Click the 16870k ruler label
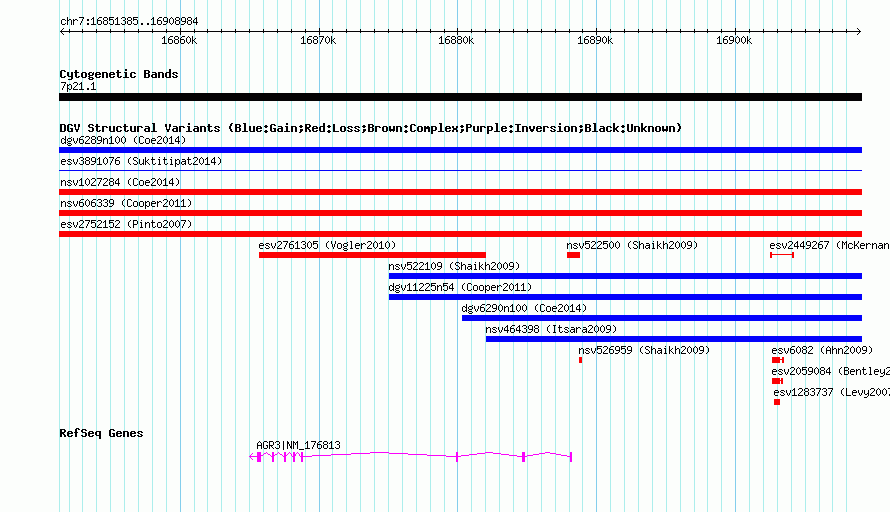This screenshot has width=890, height=512. pos(318,40)
